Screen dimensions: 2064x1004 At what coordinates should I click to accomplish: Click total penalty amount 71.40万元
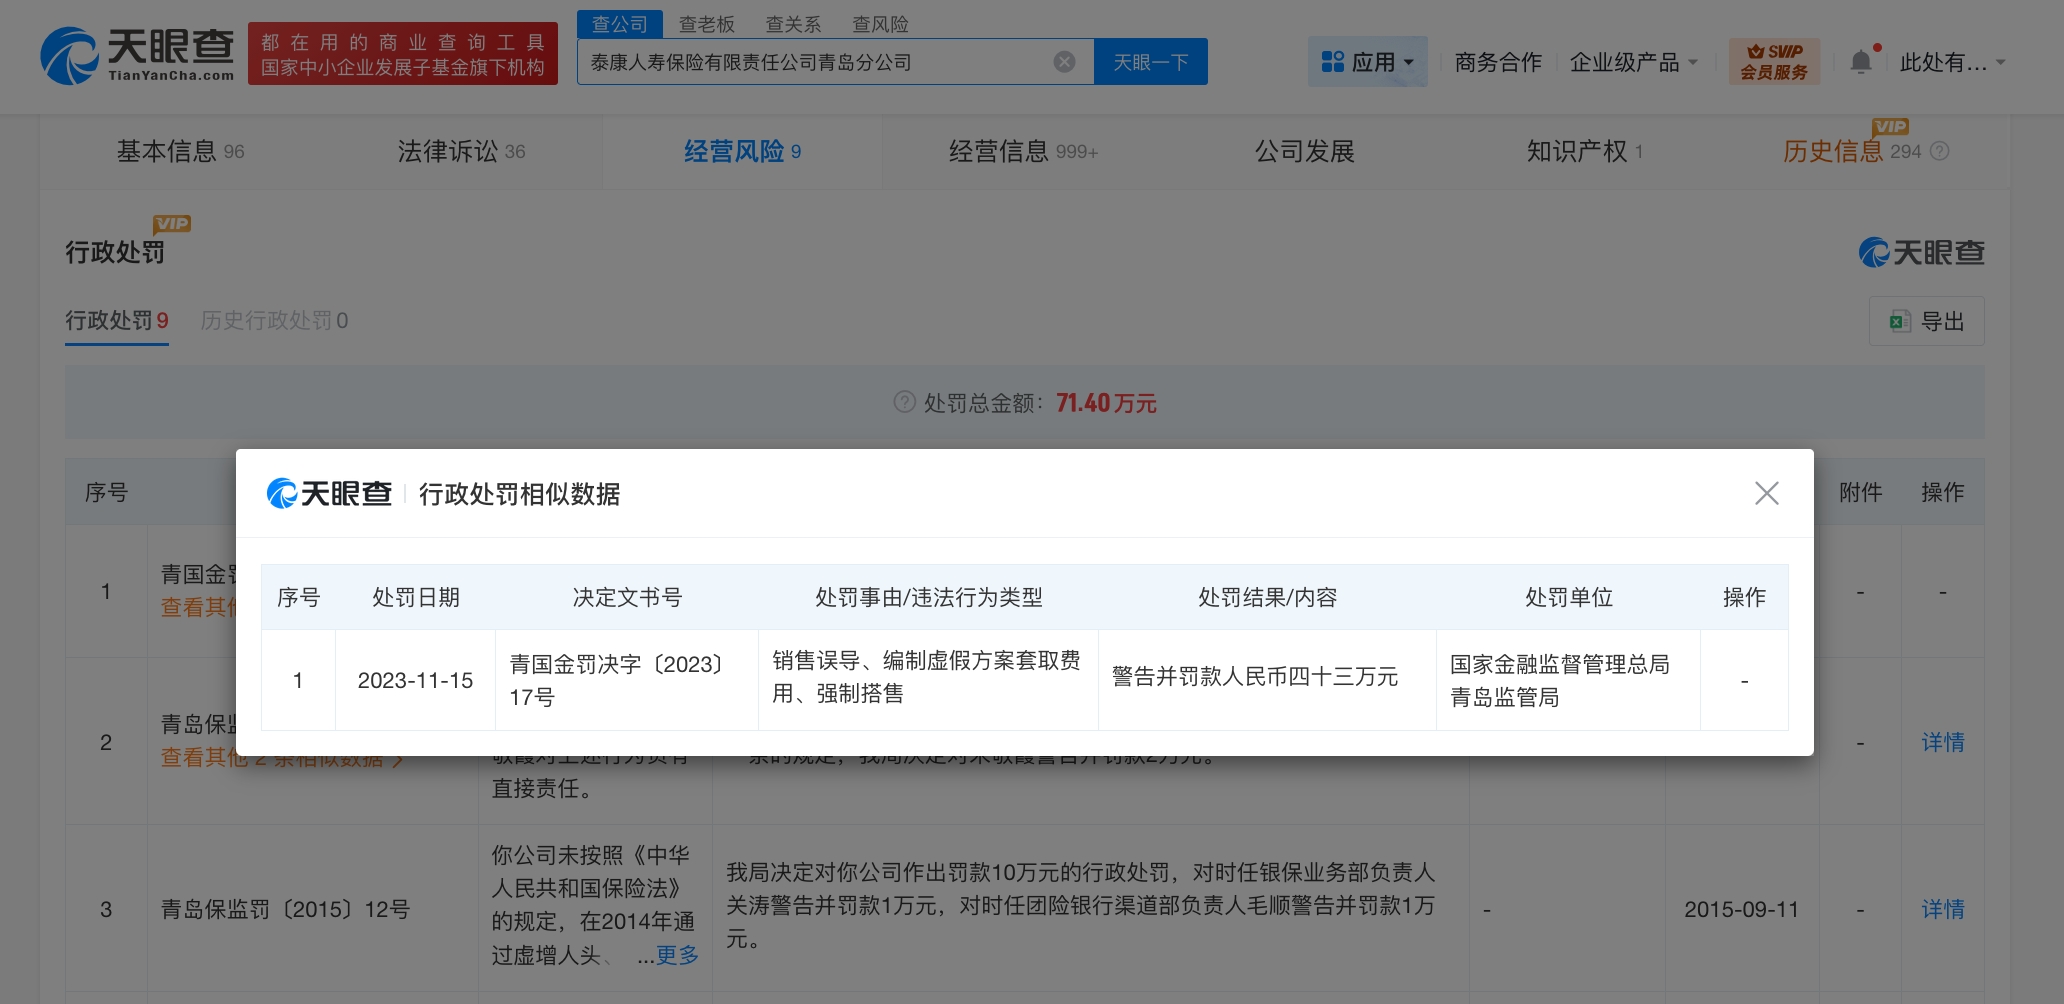click(1106, 402)
